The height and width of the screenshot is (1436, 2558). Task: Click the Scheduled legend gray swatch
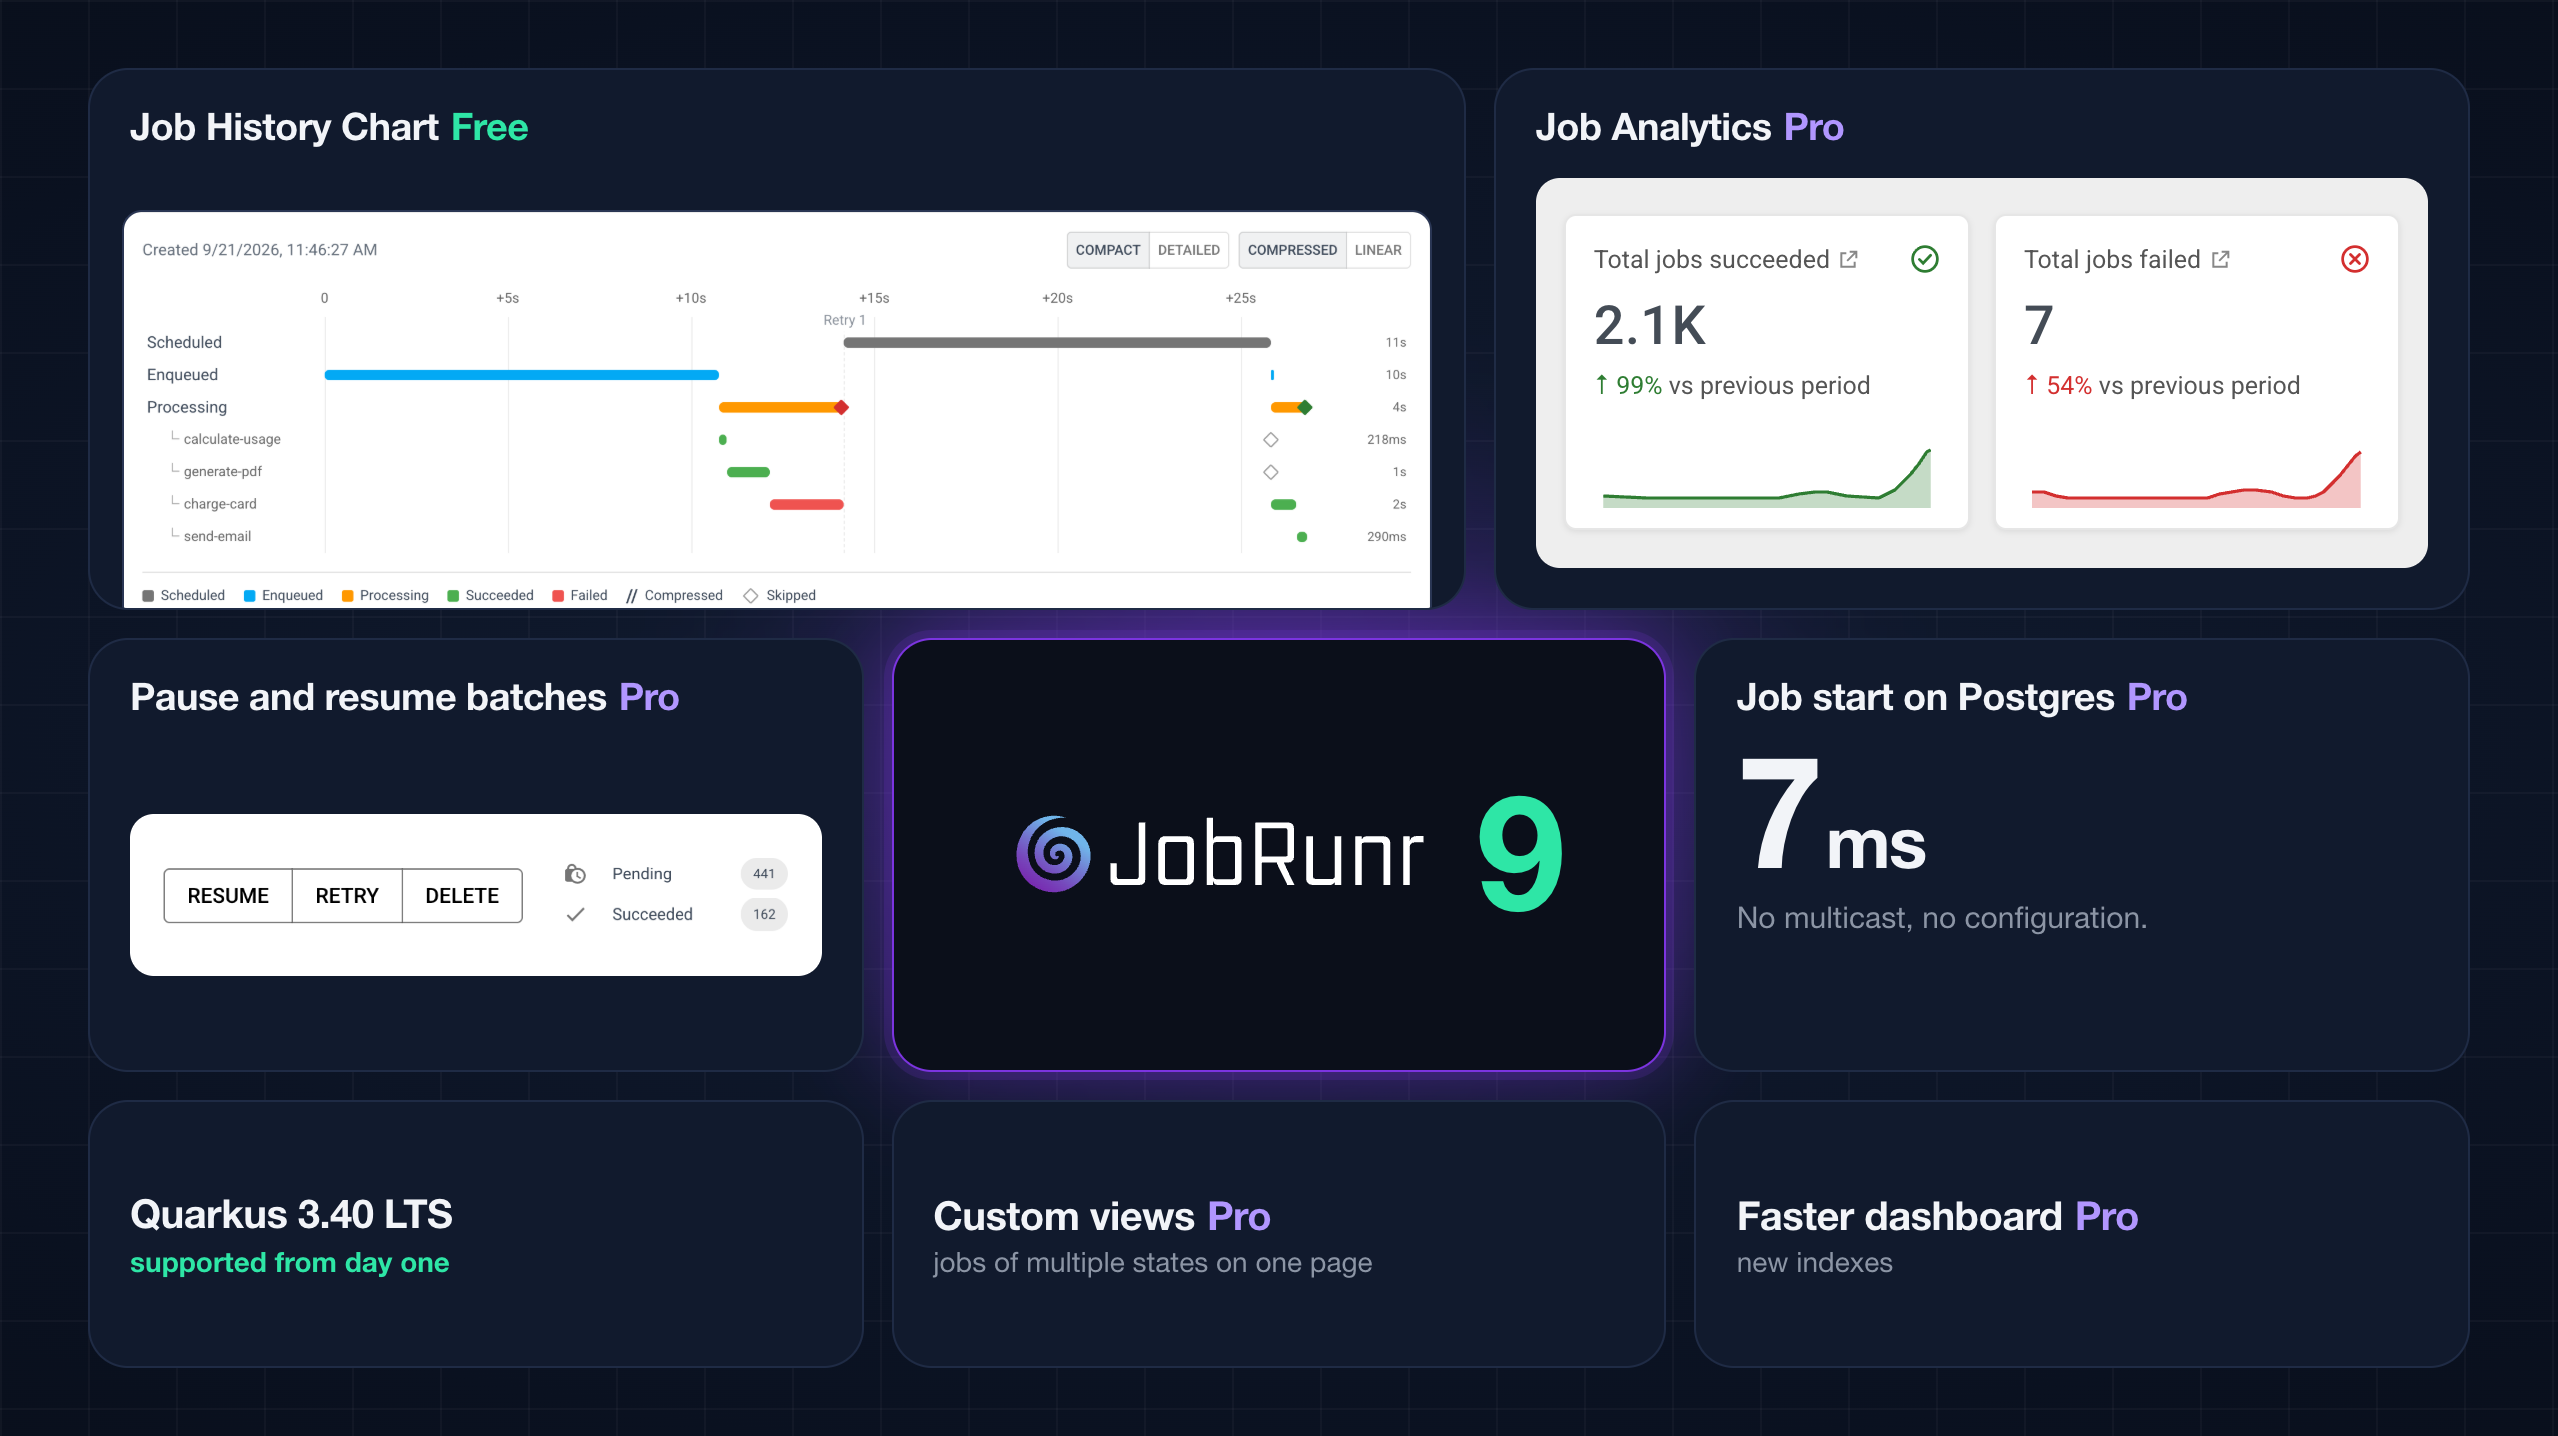[x=148, y=596]
